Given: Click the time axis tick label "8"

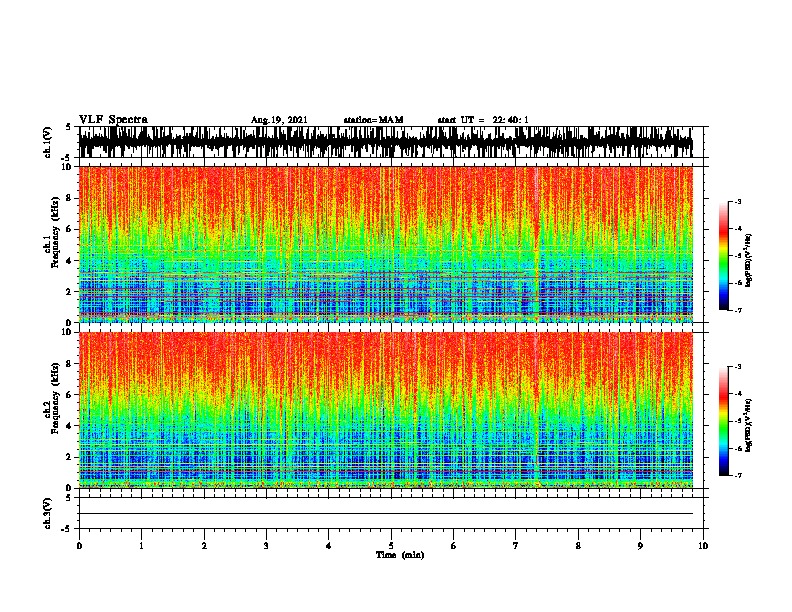Looking at the screenshot, I should point(578,545).
